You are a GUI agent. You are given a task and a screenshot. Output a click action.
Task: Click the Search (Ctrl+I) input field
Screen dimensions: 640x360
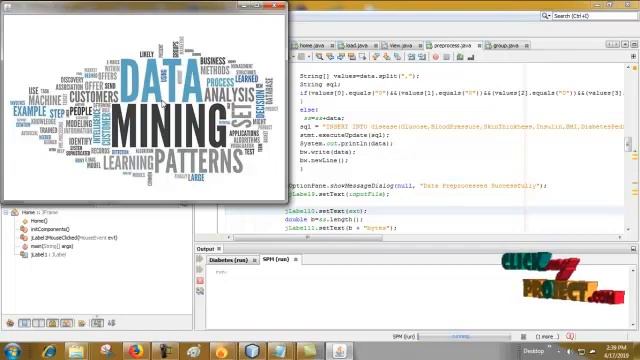[594, 16]
